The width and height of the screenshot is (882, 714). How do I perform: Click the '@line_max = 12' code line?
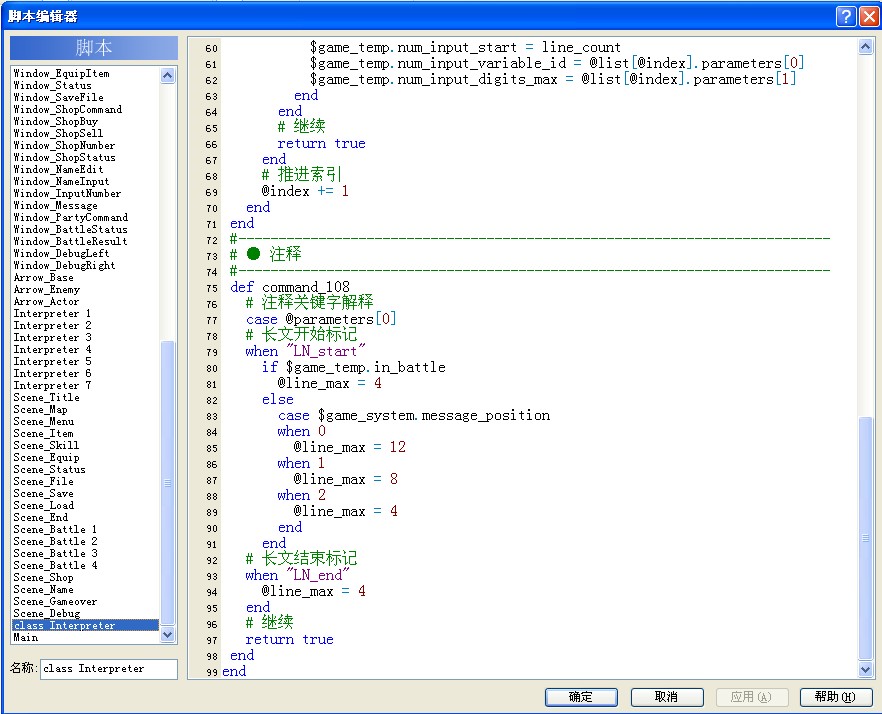click(x=349, y=447)
